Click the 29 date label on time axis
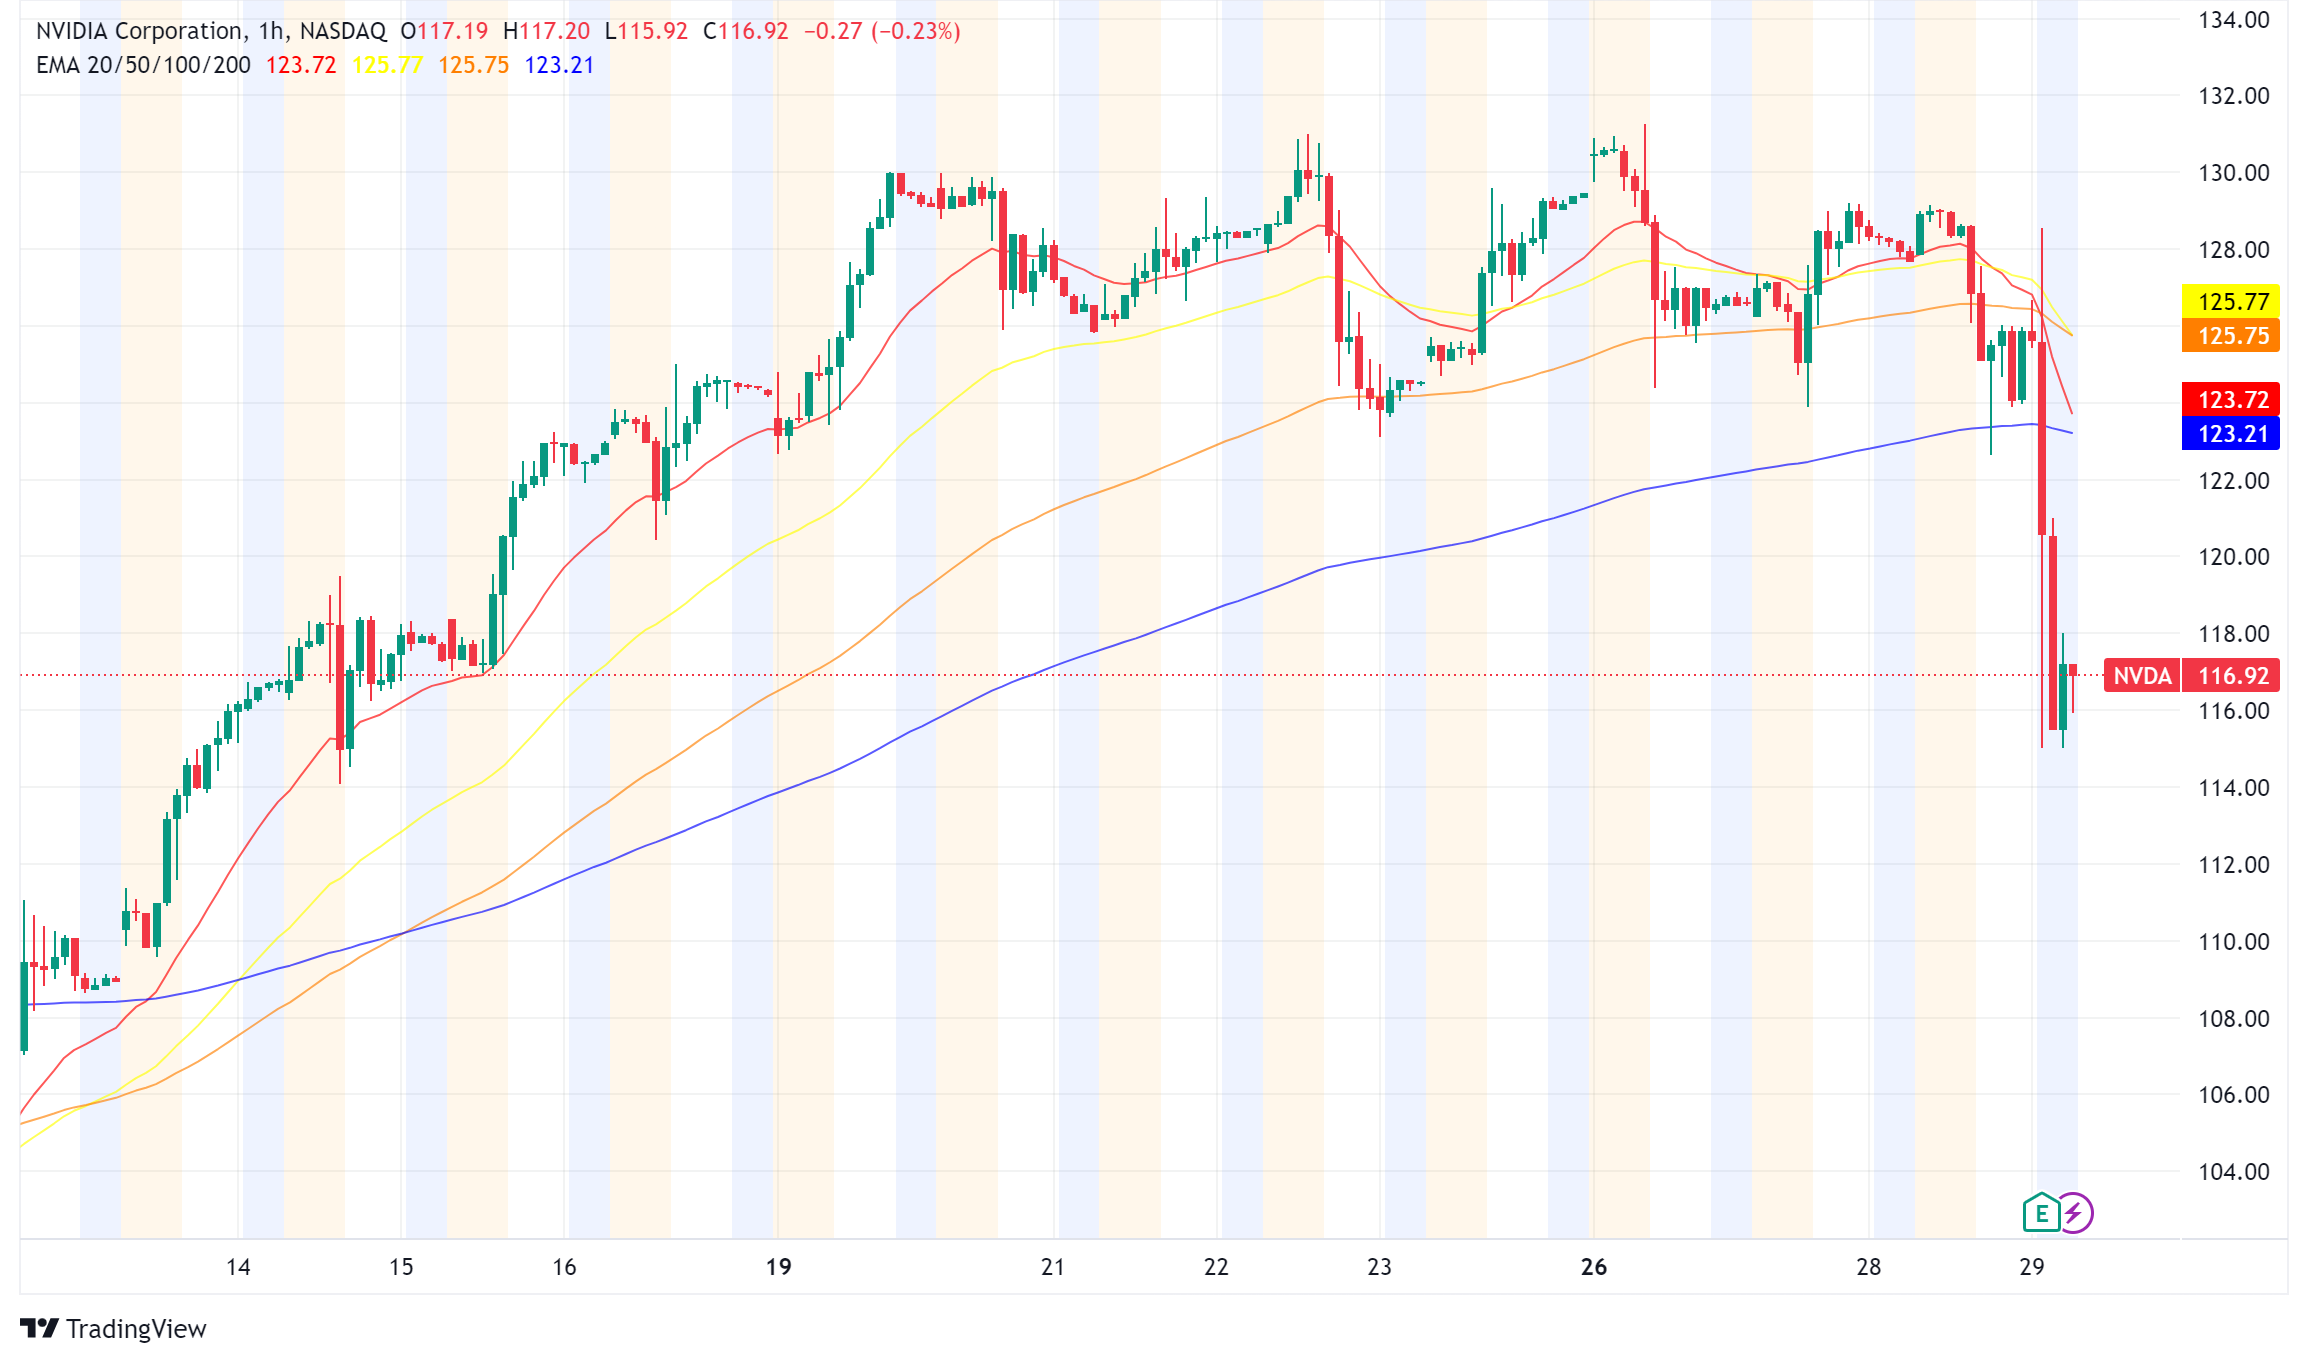The image size is (2308, 1364). coord(2031,1267)
